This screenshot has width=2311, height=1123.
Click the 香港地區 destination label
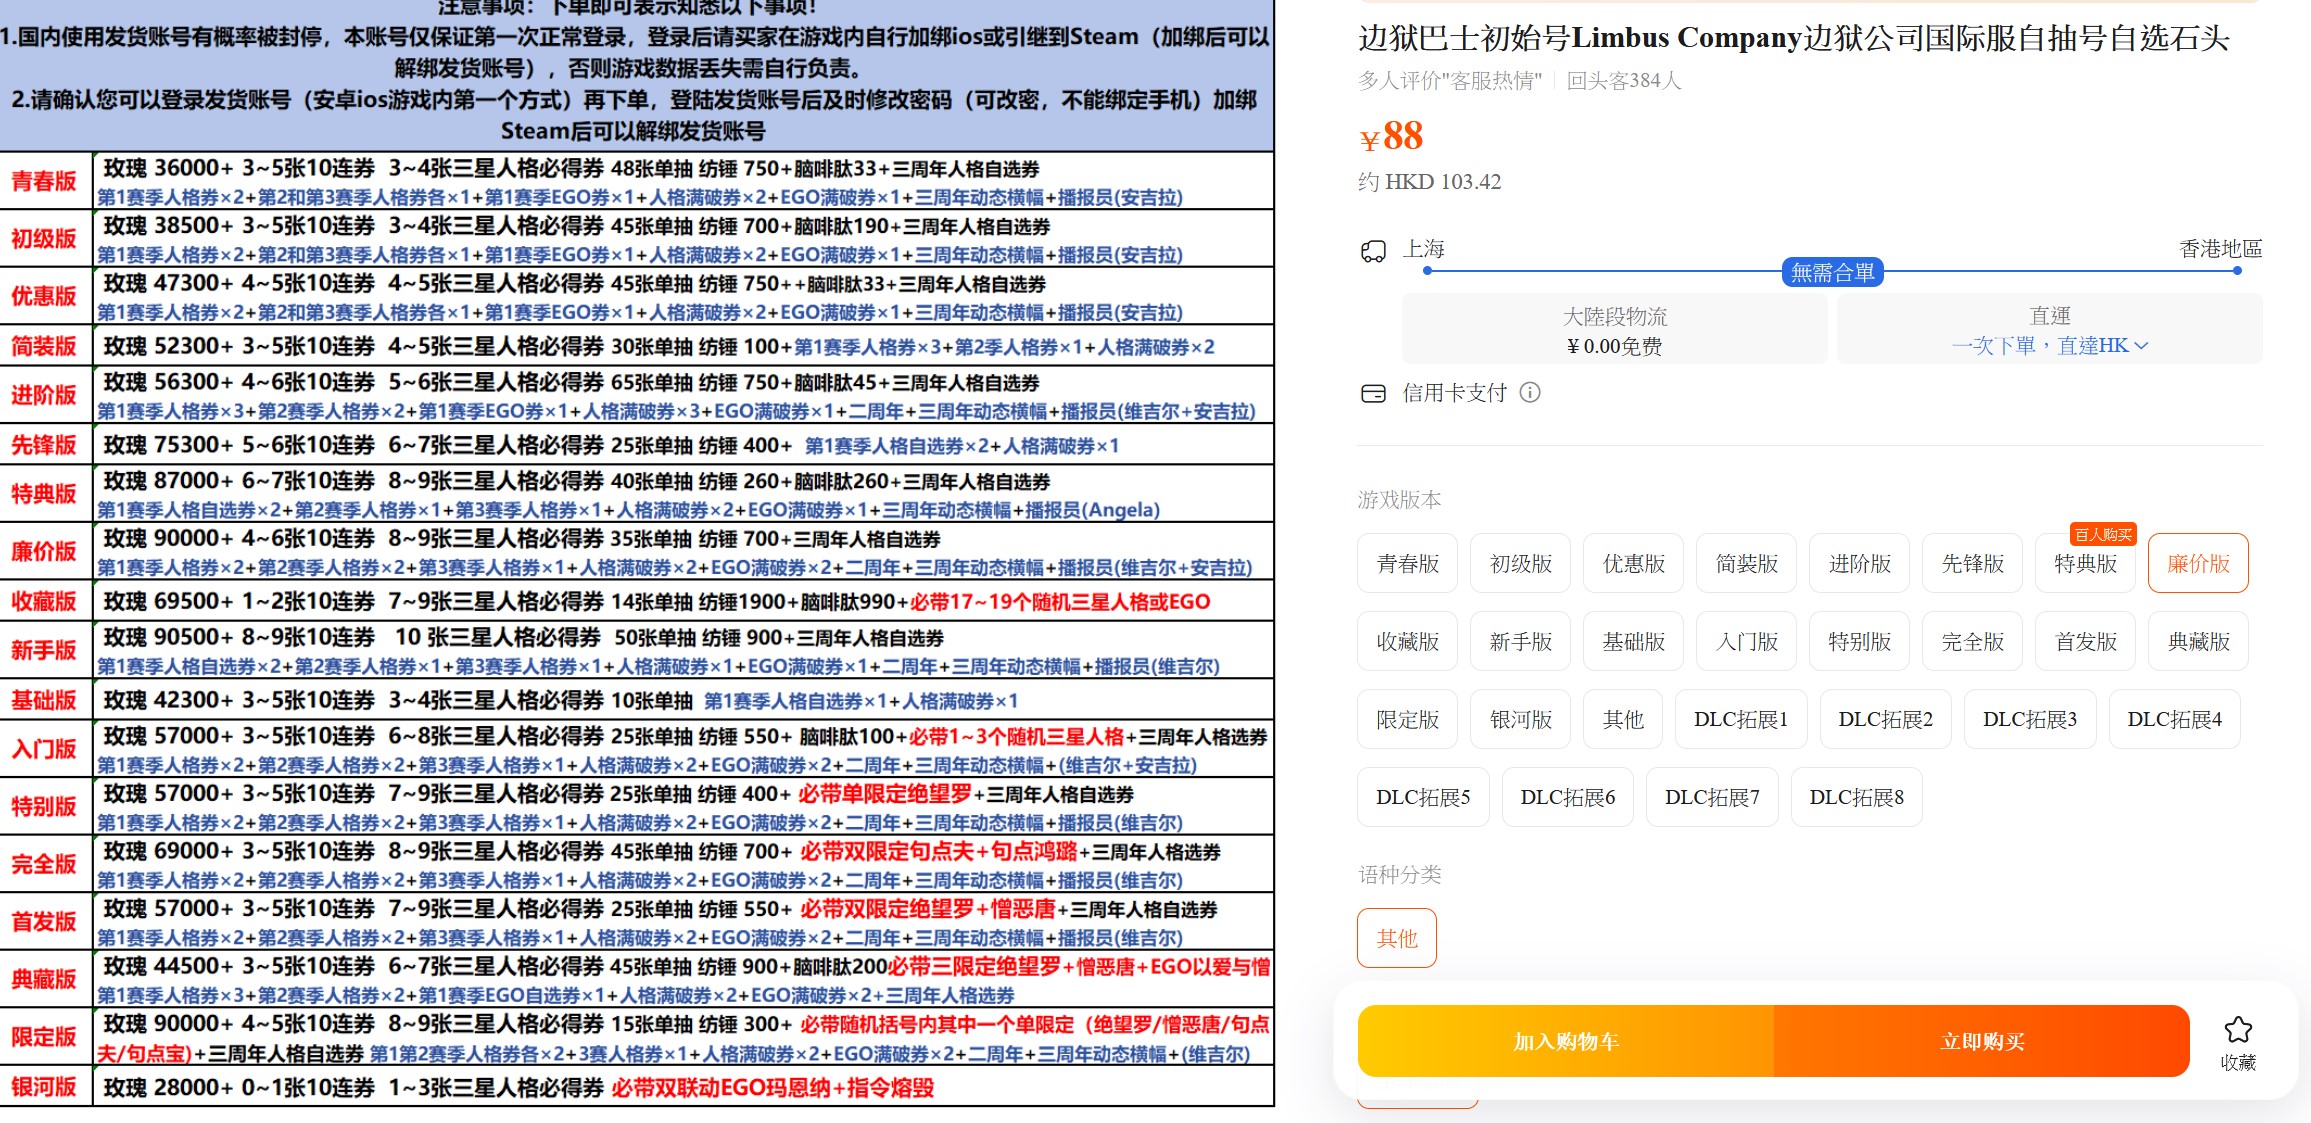(2221, 249)
